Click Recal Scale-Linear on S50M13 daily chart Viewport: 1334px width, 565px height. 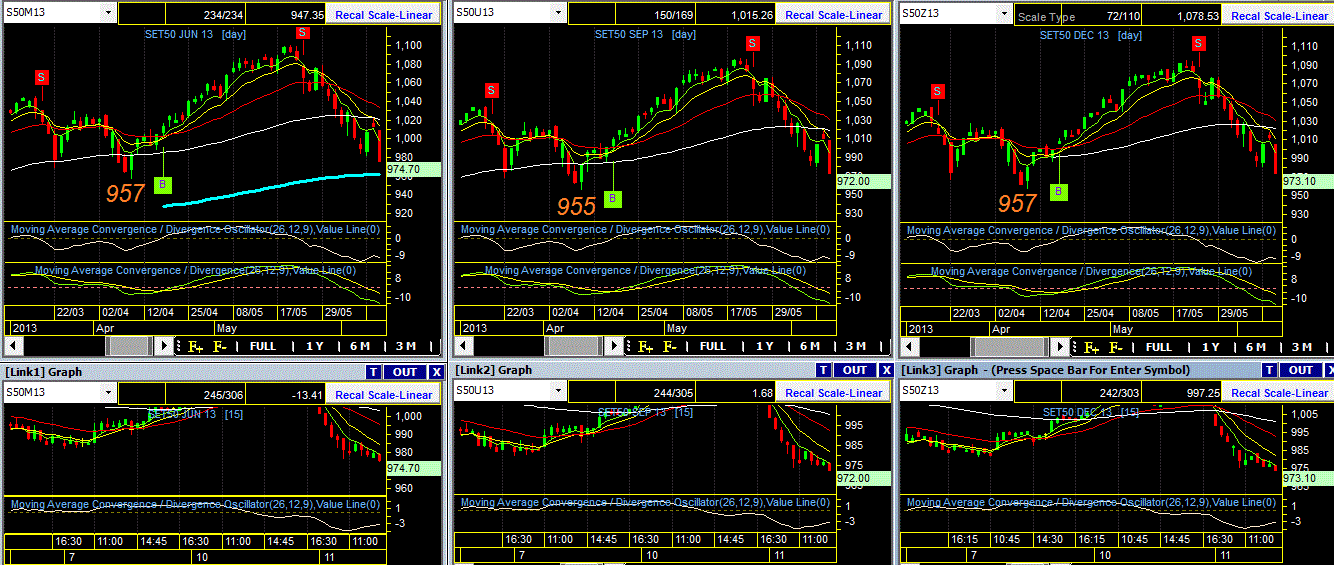pos(384,15)
